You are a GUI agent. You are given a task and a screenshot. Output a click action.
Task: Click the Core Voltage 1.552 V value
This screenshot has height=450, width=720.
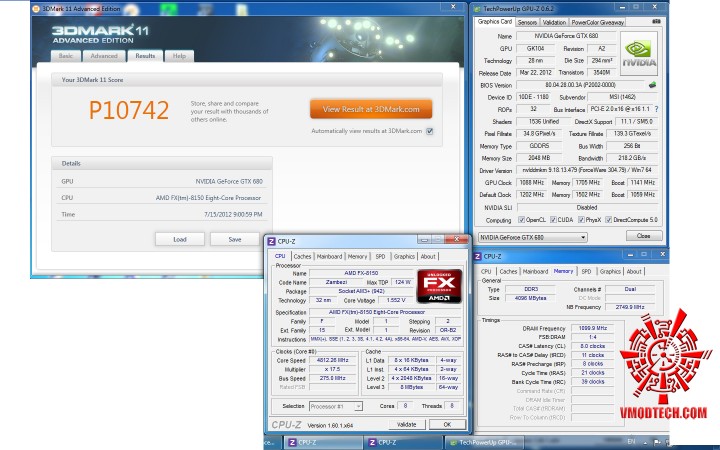(x=395, y=300)
